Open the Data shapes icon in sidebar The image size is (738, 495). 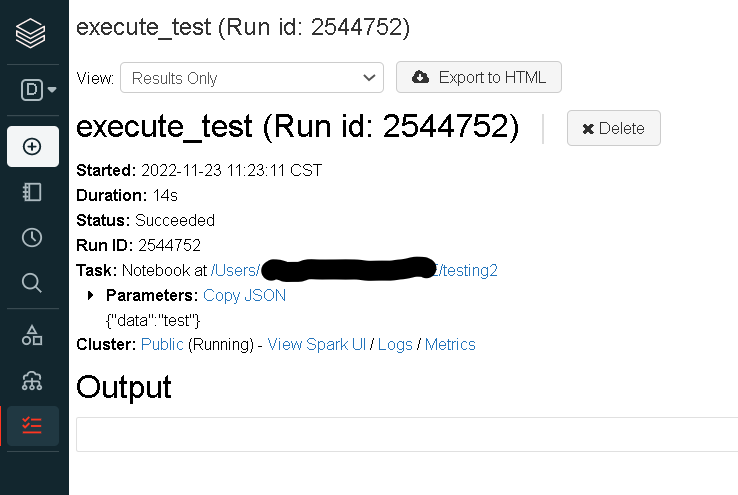pyautogui.click(x=32, y=335)
